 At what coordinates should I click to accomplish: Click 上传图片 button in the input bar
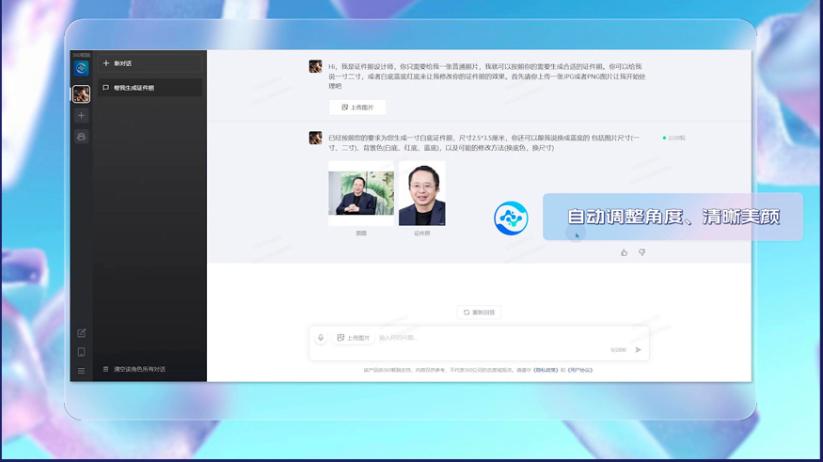coord(354,338)
